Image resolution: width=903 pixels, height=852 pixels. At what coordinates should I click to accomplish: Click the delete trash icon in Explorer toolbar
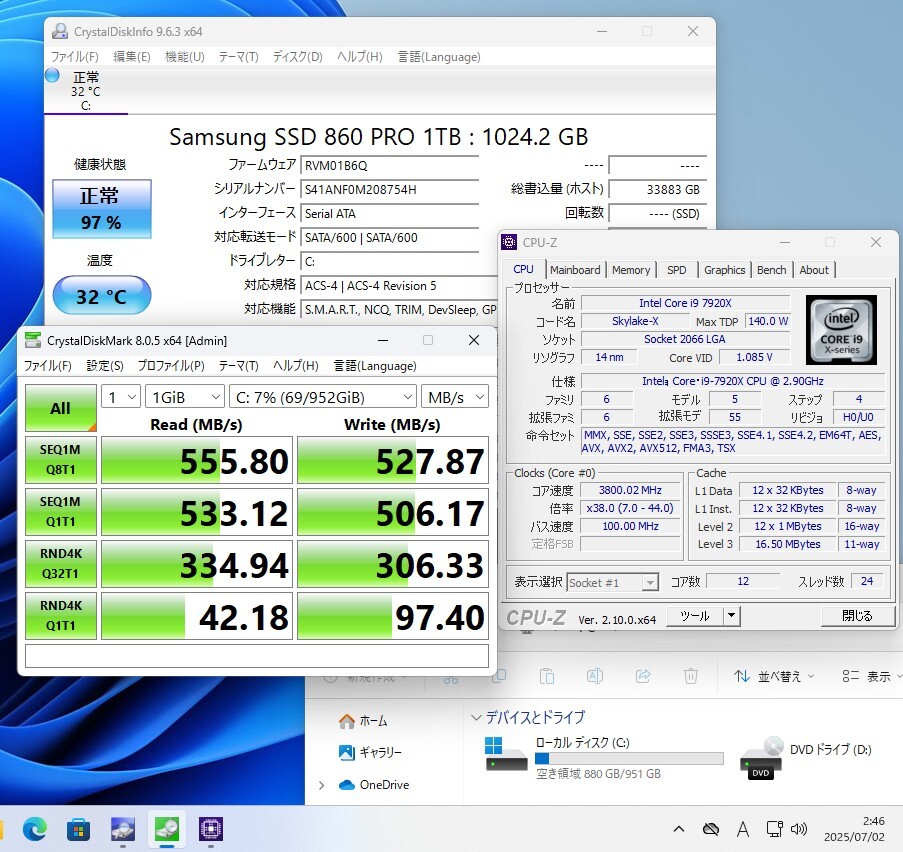(x=690, y=676)
